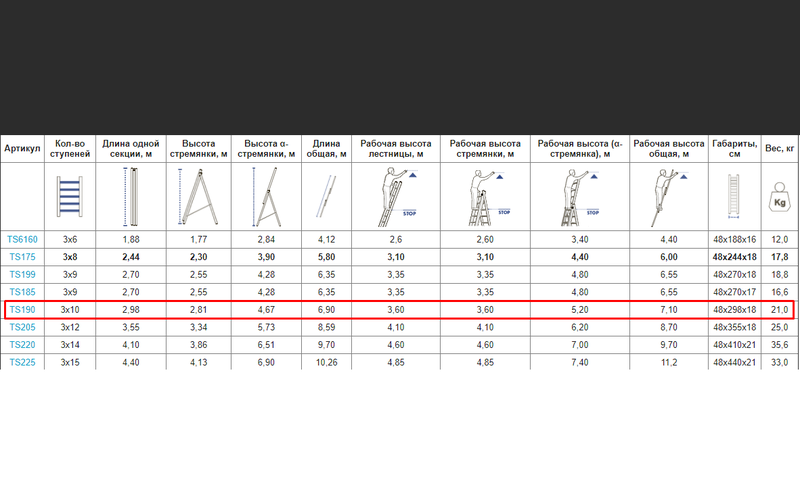Click the '3x6' steps cell

70,239
